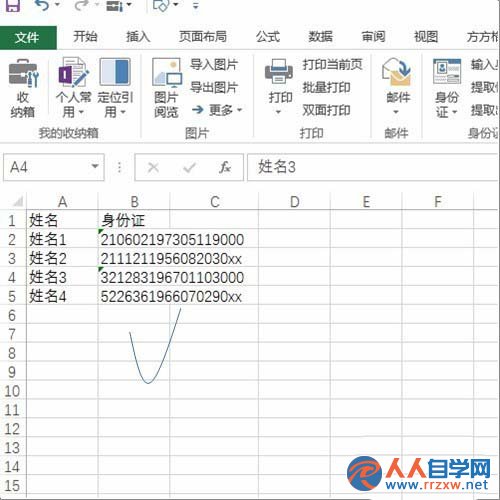Click the 个人常用 icon

73,72
